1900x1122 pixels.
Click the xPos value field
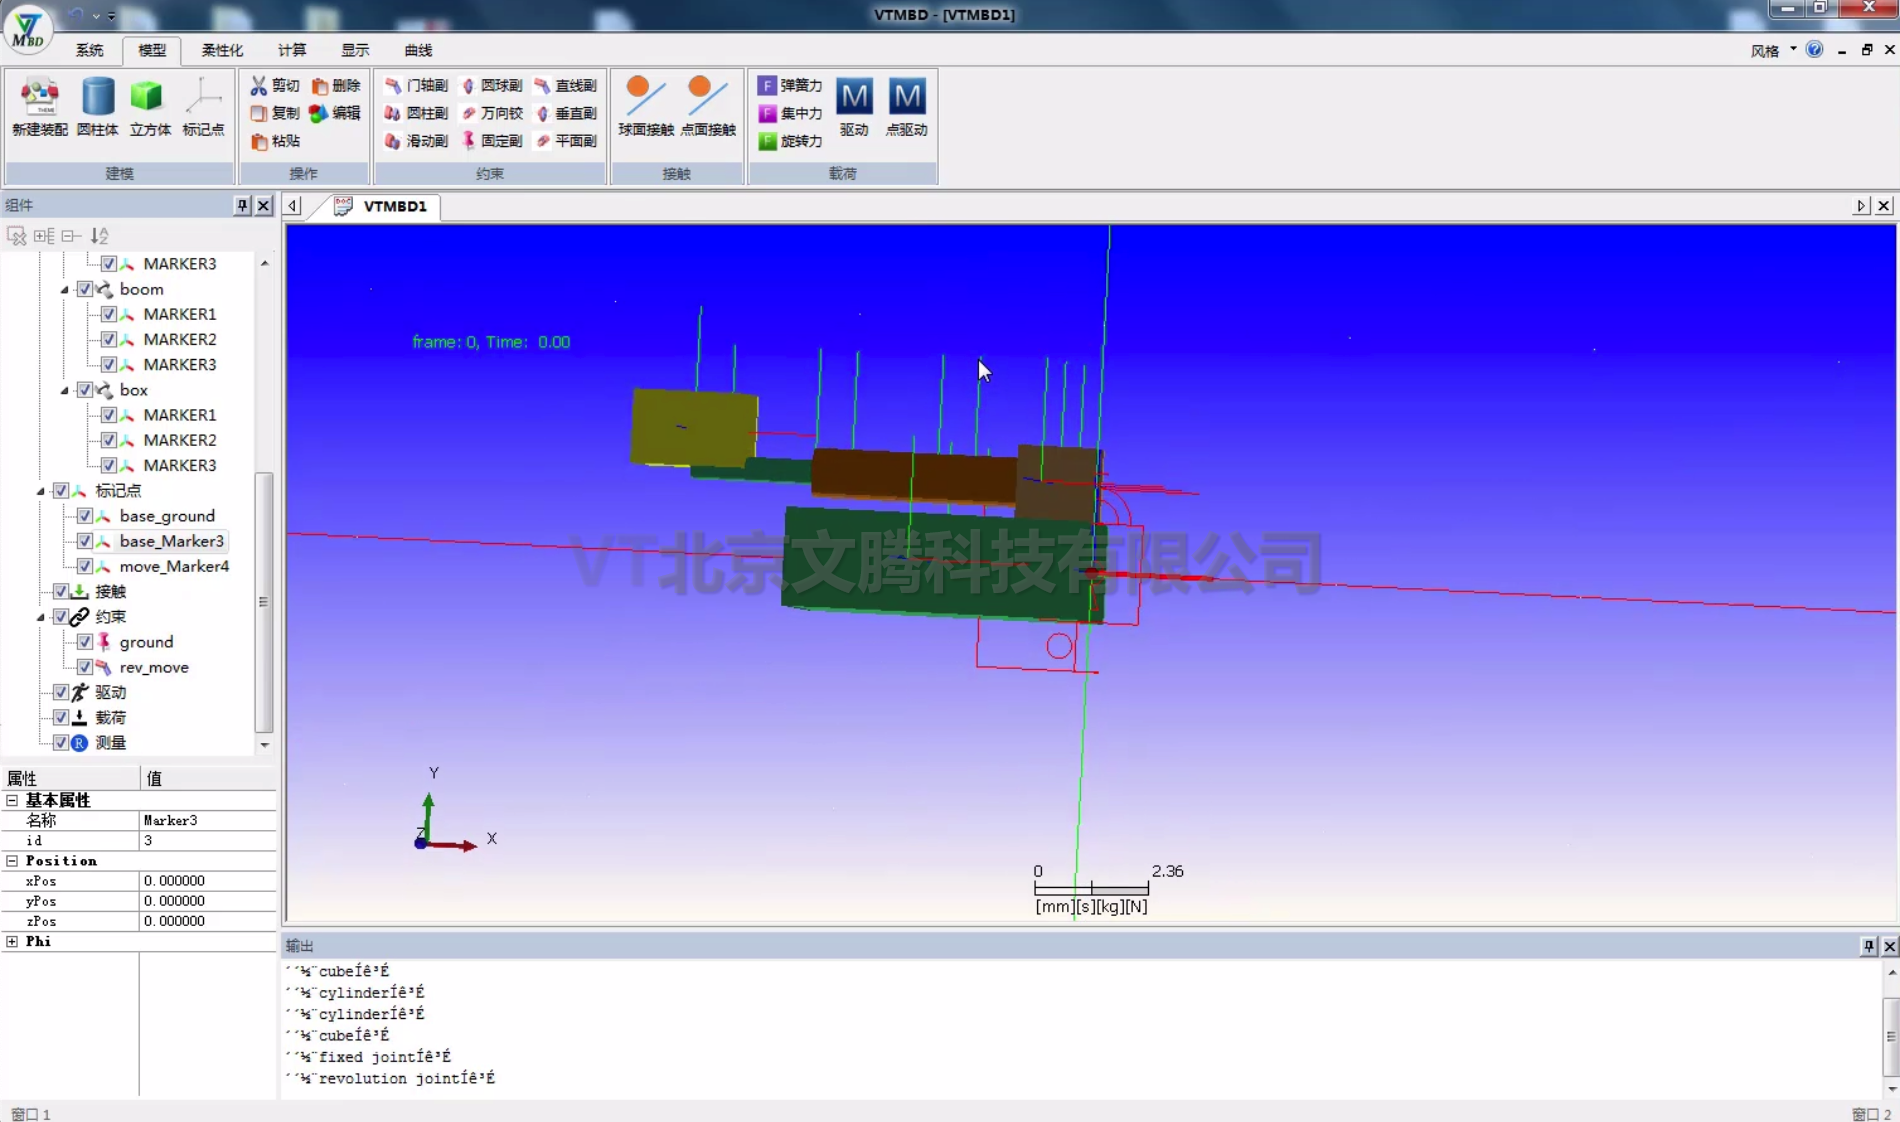click(207, 881)
